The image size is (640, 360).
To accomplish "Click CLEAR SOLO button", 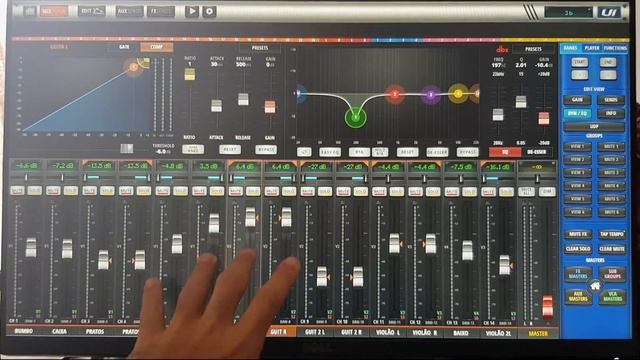I will click(x=578, y=249).
